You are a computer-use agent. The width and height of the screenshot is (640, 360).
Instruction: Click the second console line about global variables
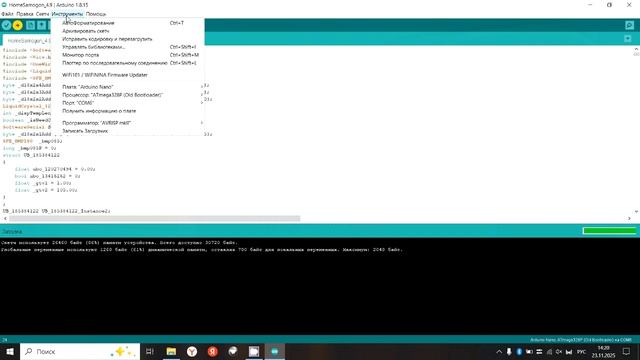(x=202, y=250)
